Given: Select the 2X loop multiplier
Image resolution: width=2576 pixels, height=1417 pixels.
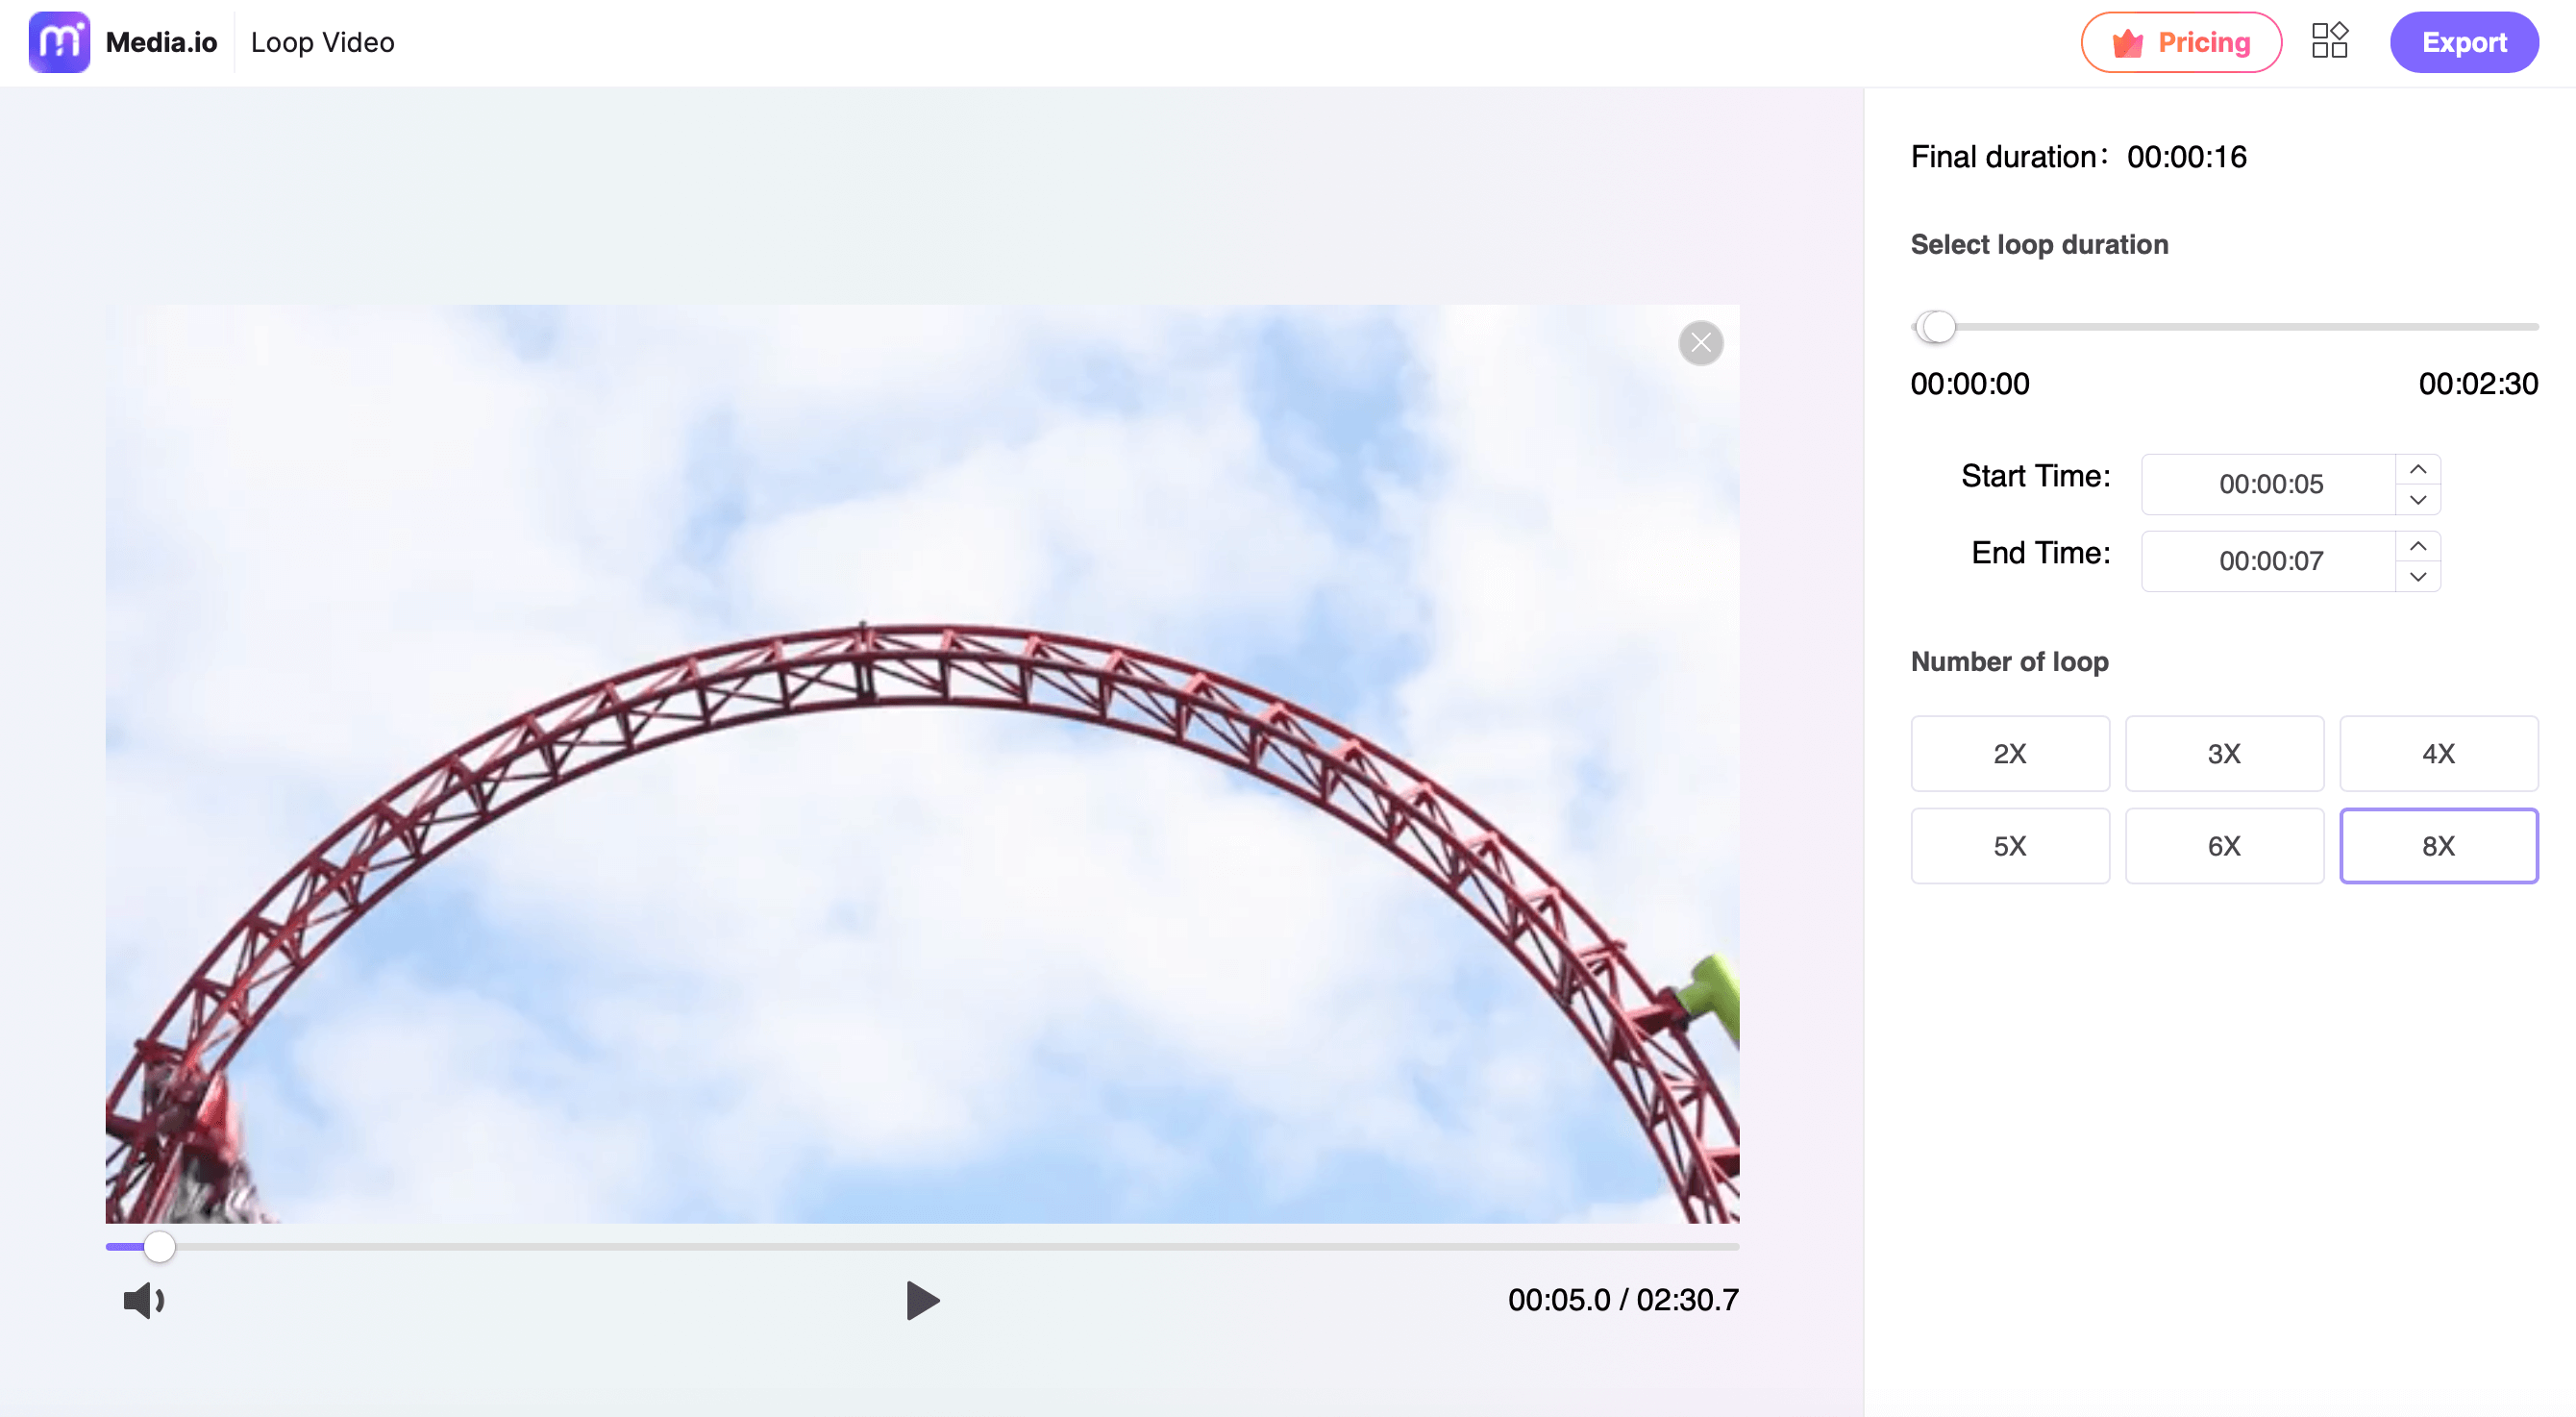Looking at the screenshot, I should 2009,752.
